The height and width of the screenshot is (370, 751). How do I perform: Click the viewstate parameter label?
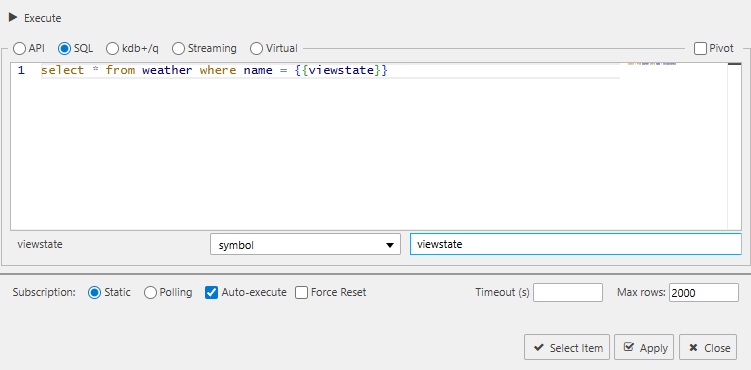40,244
